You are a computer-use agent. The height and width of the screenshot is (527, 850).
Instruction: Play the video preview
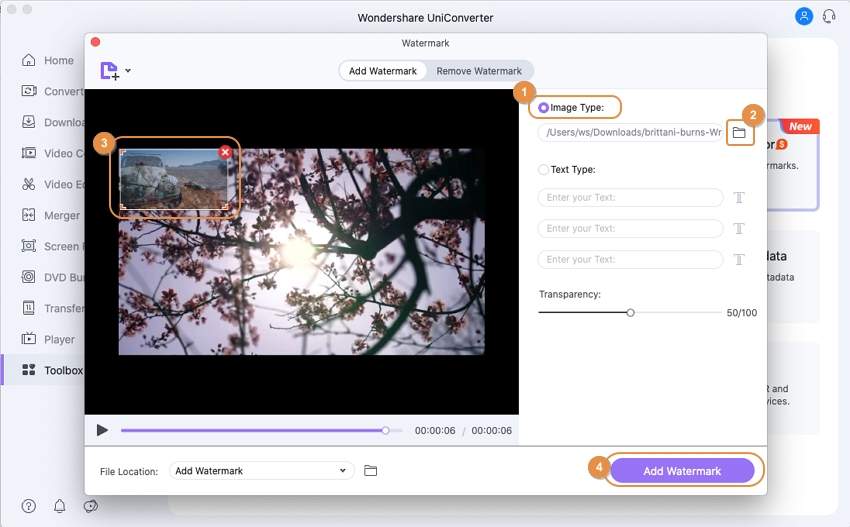(102, 430)
